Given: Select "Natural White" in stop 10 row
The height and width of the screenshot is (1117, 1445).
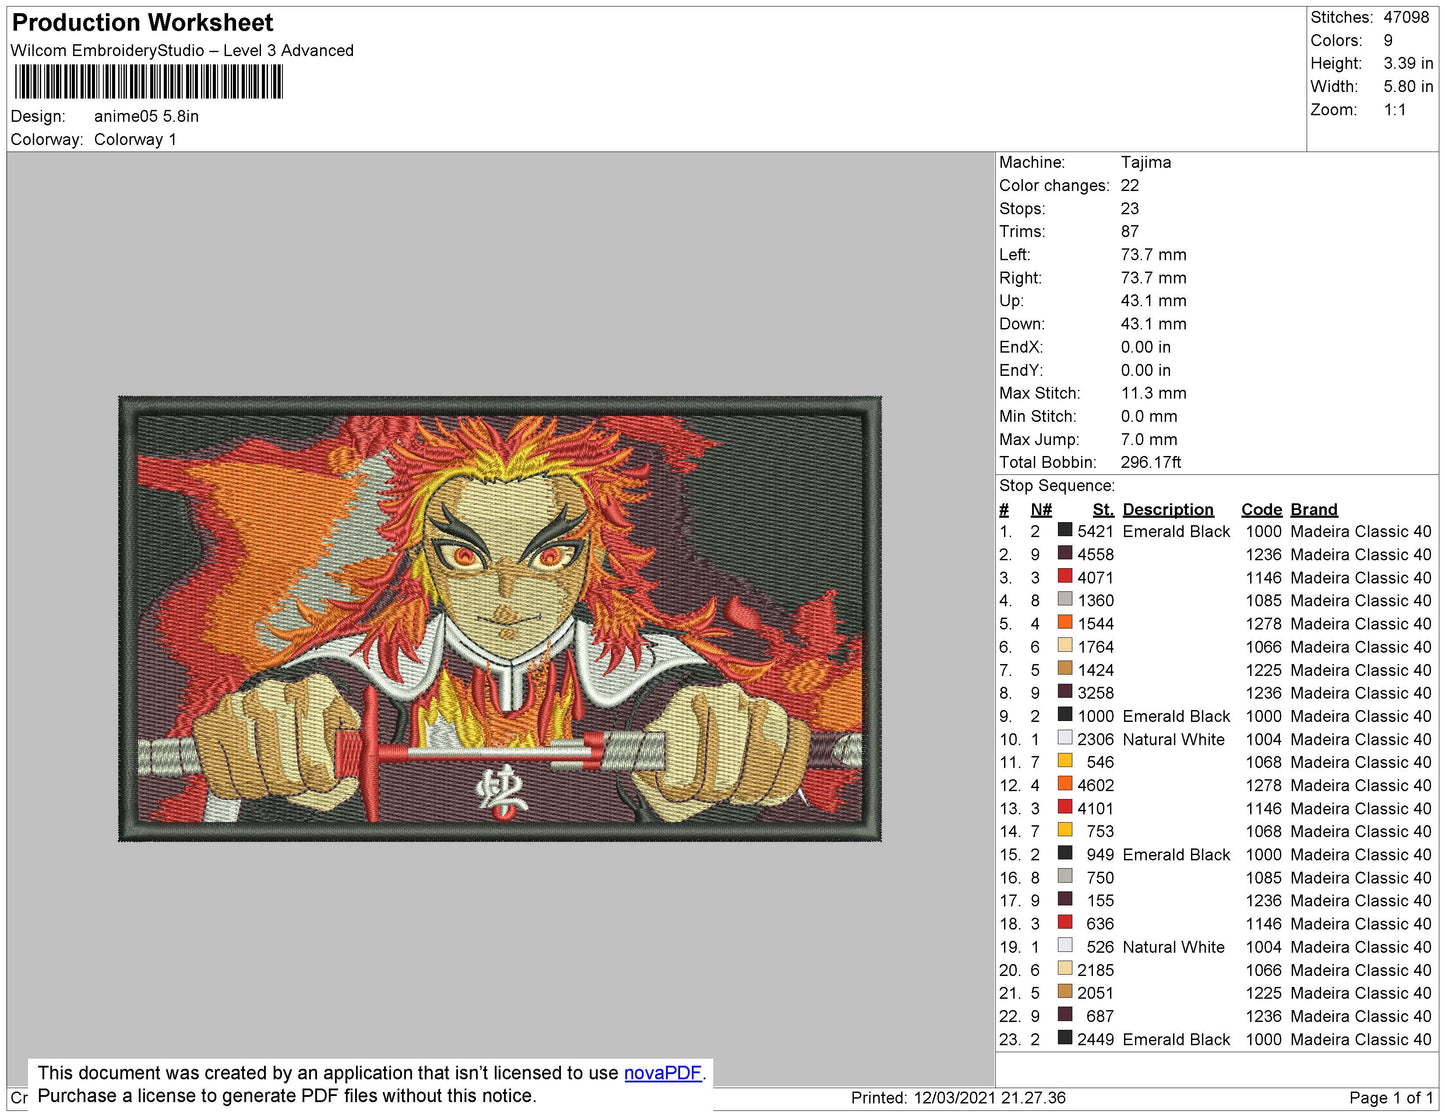Looking at the screenshot, I should pos(1173,739).
